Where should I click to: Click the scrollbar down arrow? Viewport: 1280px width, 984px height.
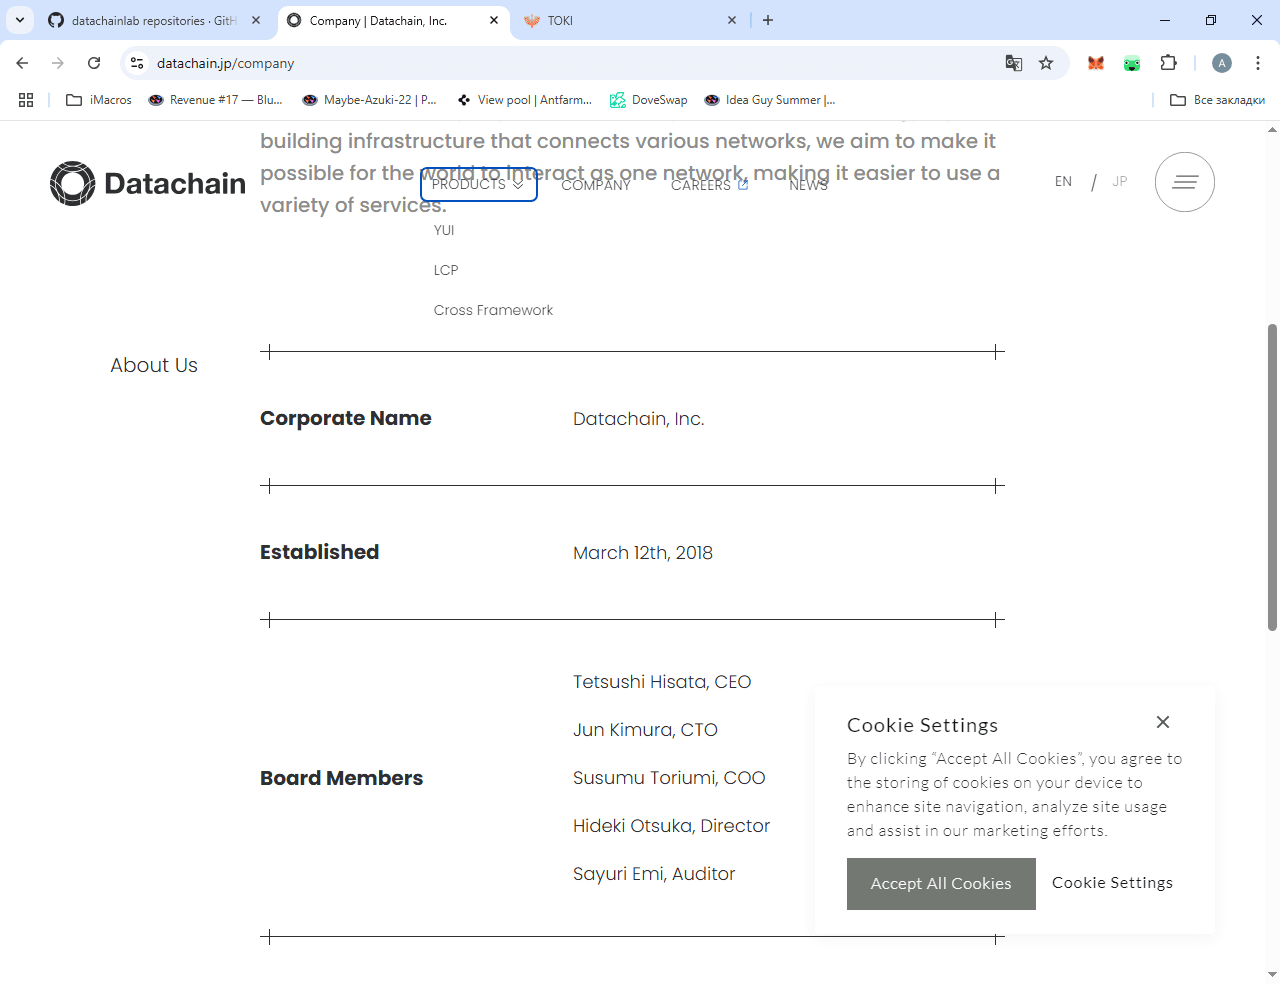point(1272,975)
